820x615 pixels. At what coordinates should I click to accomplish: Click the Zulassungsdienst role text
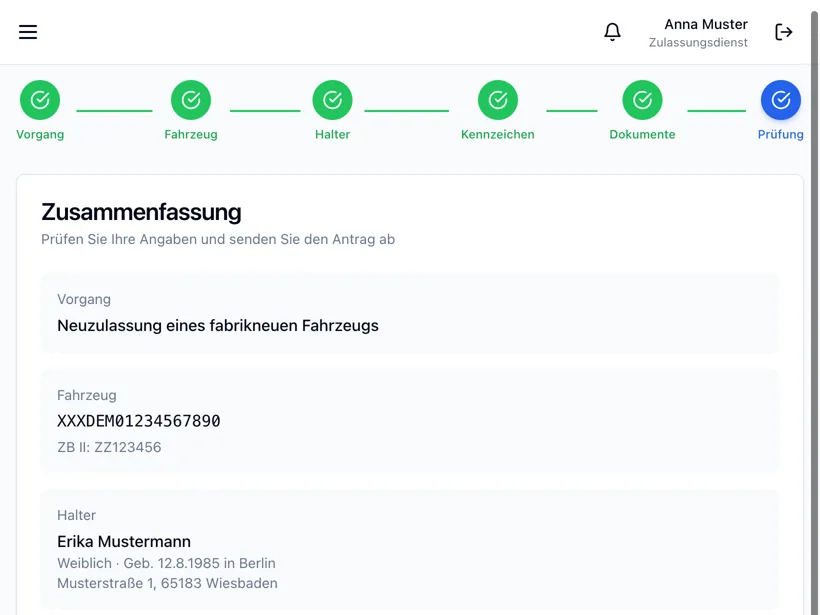pyautogui.click(x=698, y=42)
